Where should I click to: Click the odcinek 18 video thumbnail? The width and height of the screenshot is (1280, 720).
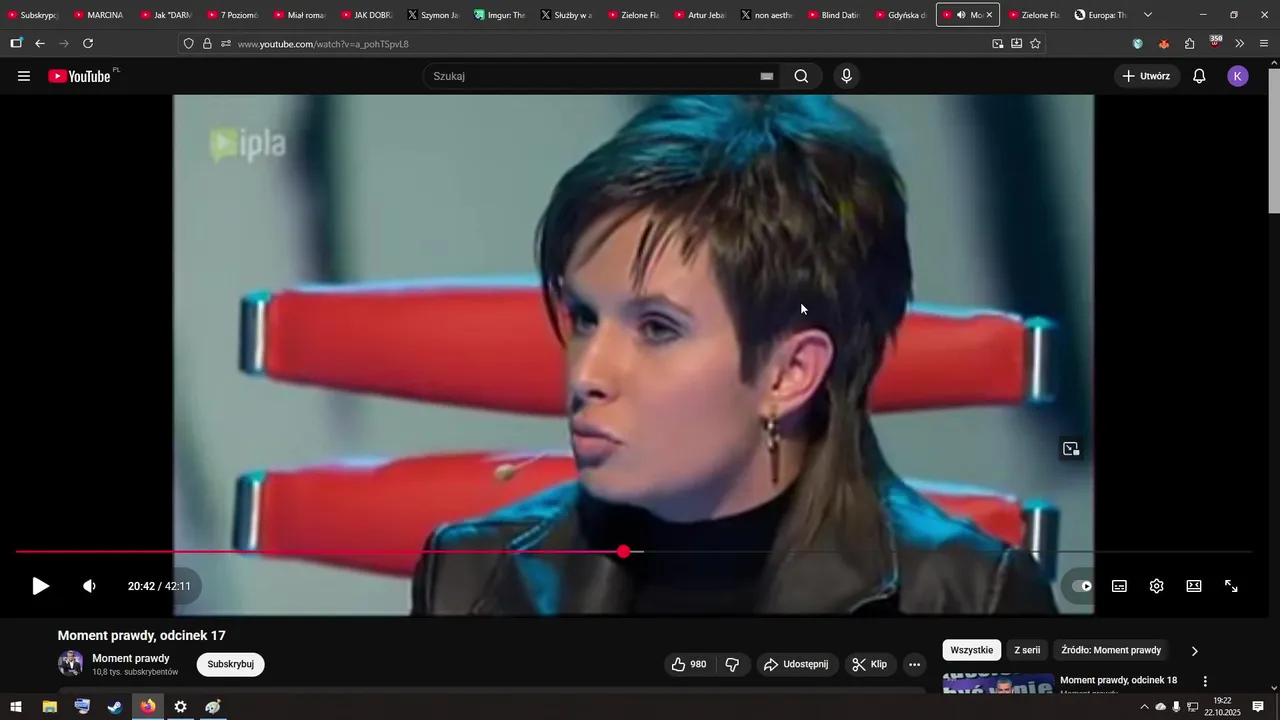pyautogui.click(x=998, y=683)
